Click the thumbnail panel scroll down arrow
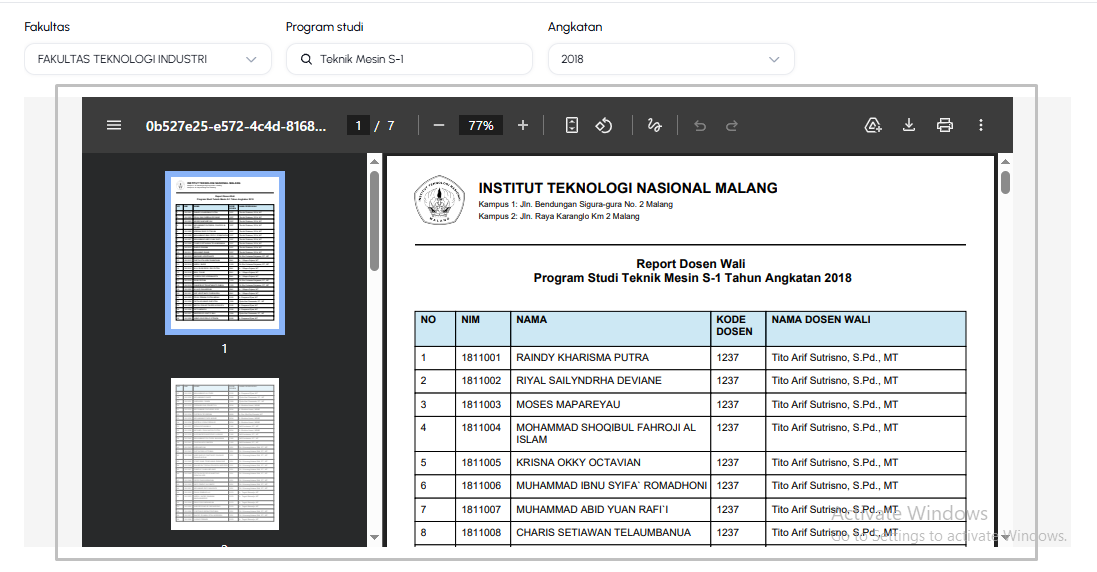The width and height of the screenshot is (1097, 572). point(374,537)
